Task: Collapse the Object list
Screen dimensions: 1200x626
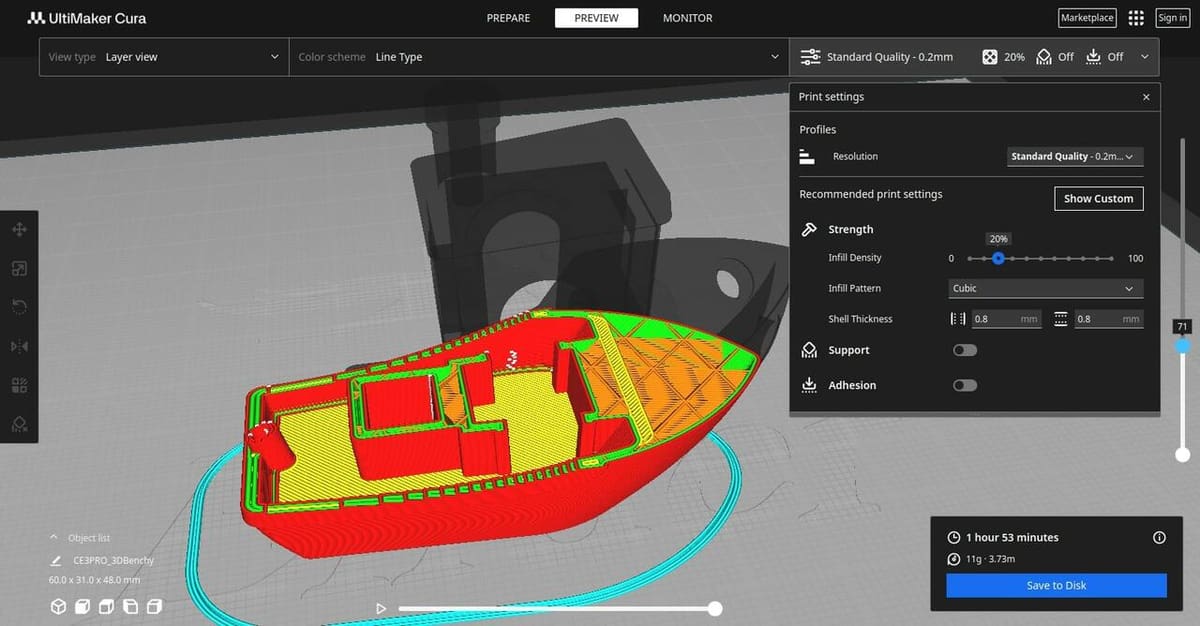Action: (x=55, y=538)
